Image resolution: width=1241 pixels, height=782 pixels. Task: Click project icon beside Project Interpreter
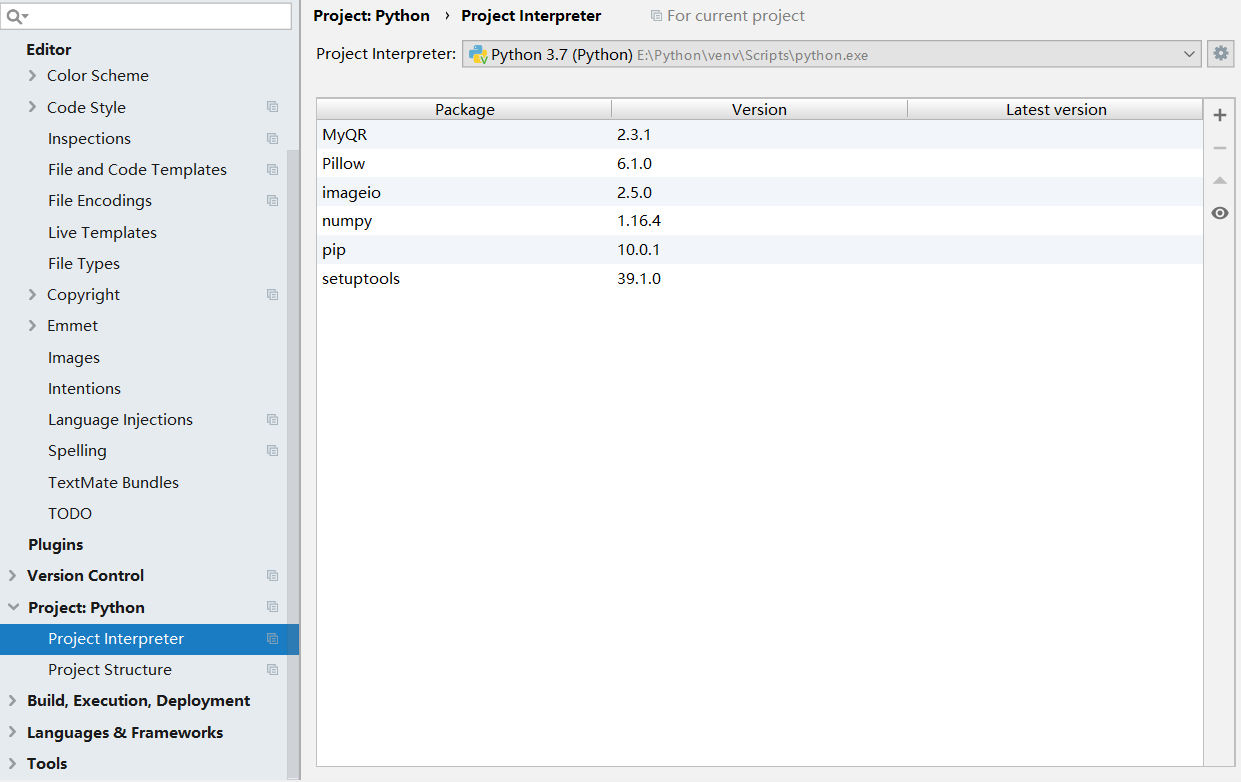[272, 638]
